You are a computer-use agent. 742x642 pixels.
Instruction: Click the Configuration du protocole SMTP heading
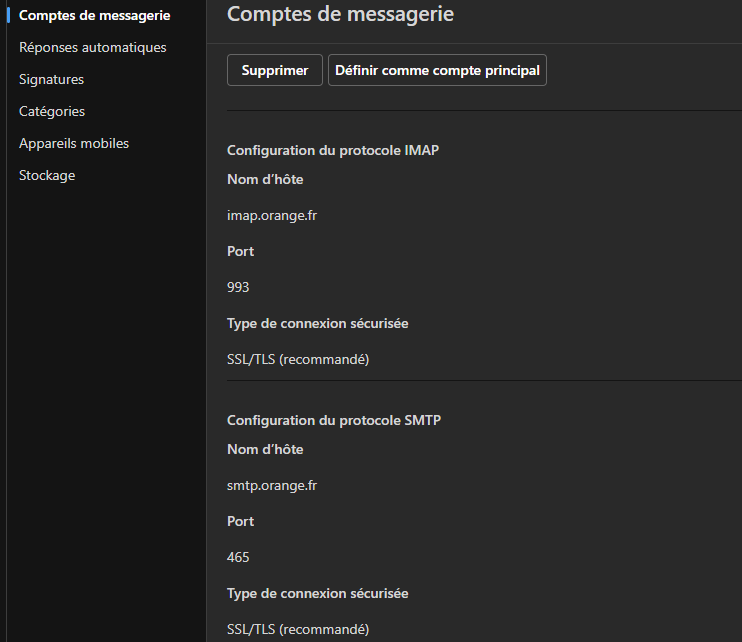point(334,421)
